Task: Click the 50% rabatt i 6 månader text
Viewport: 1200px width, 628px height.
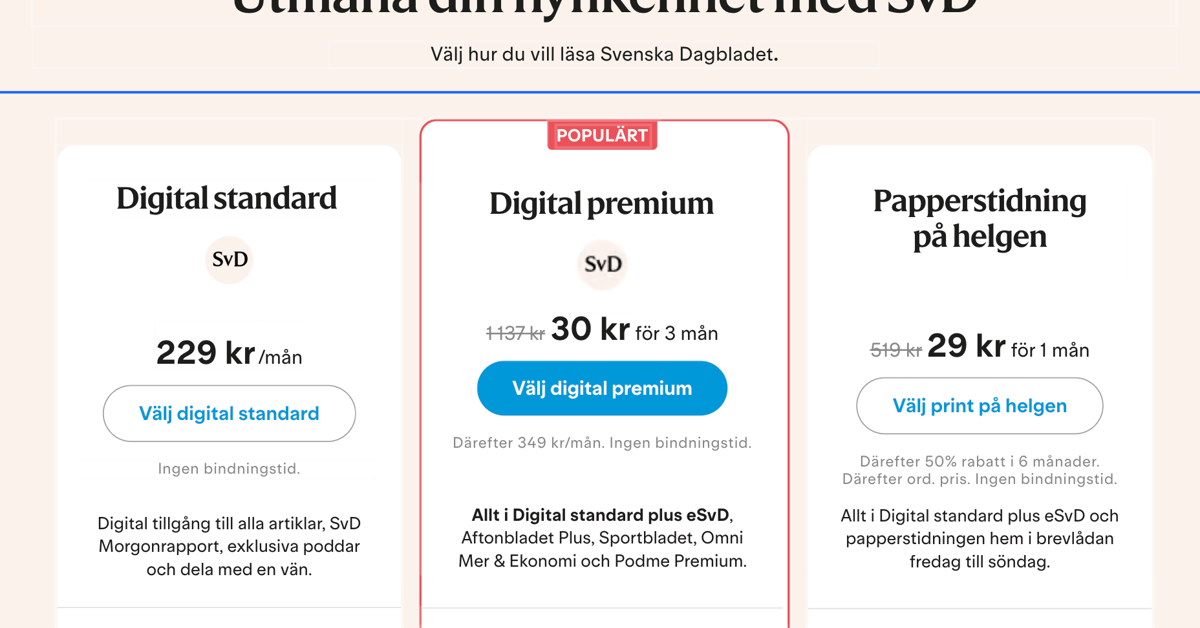Action: [979, 462]
